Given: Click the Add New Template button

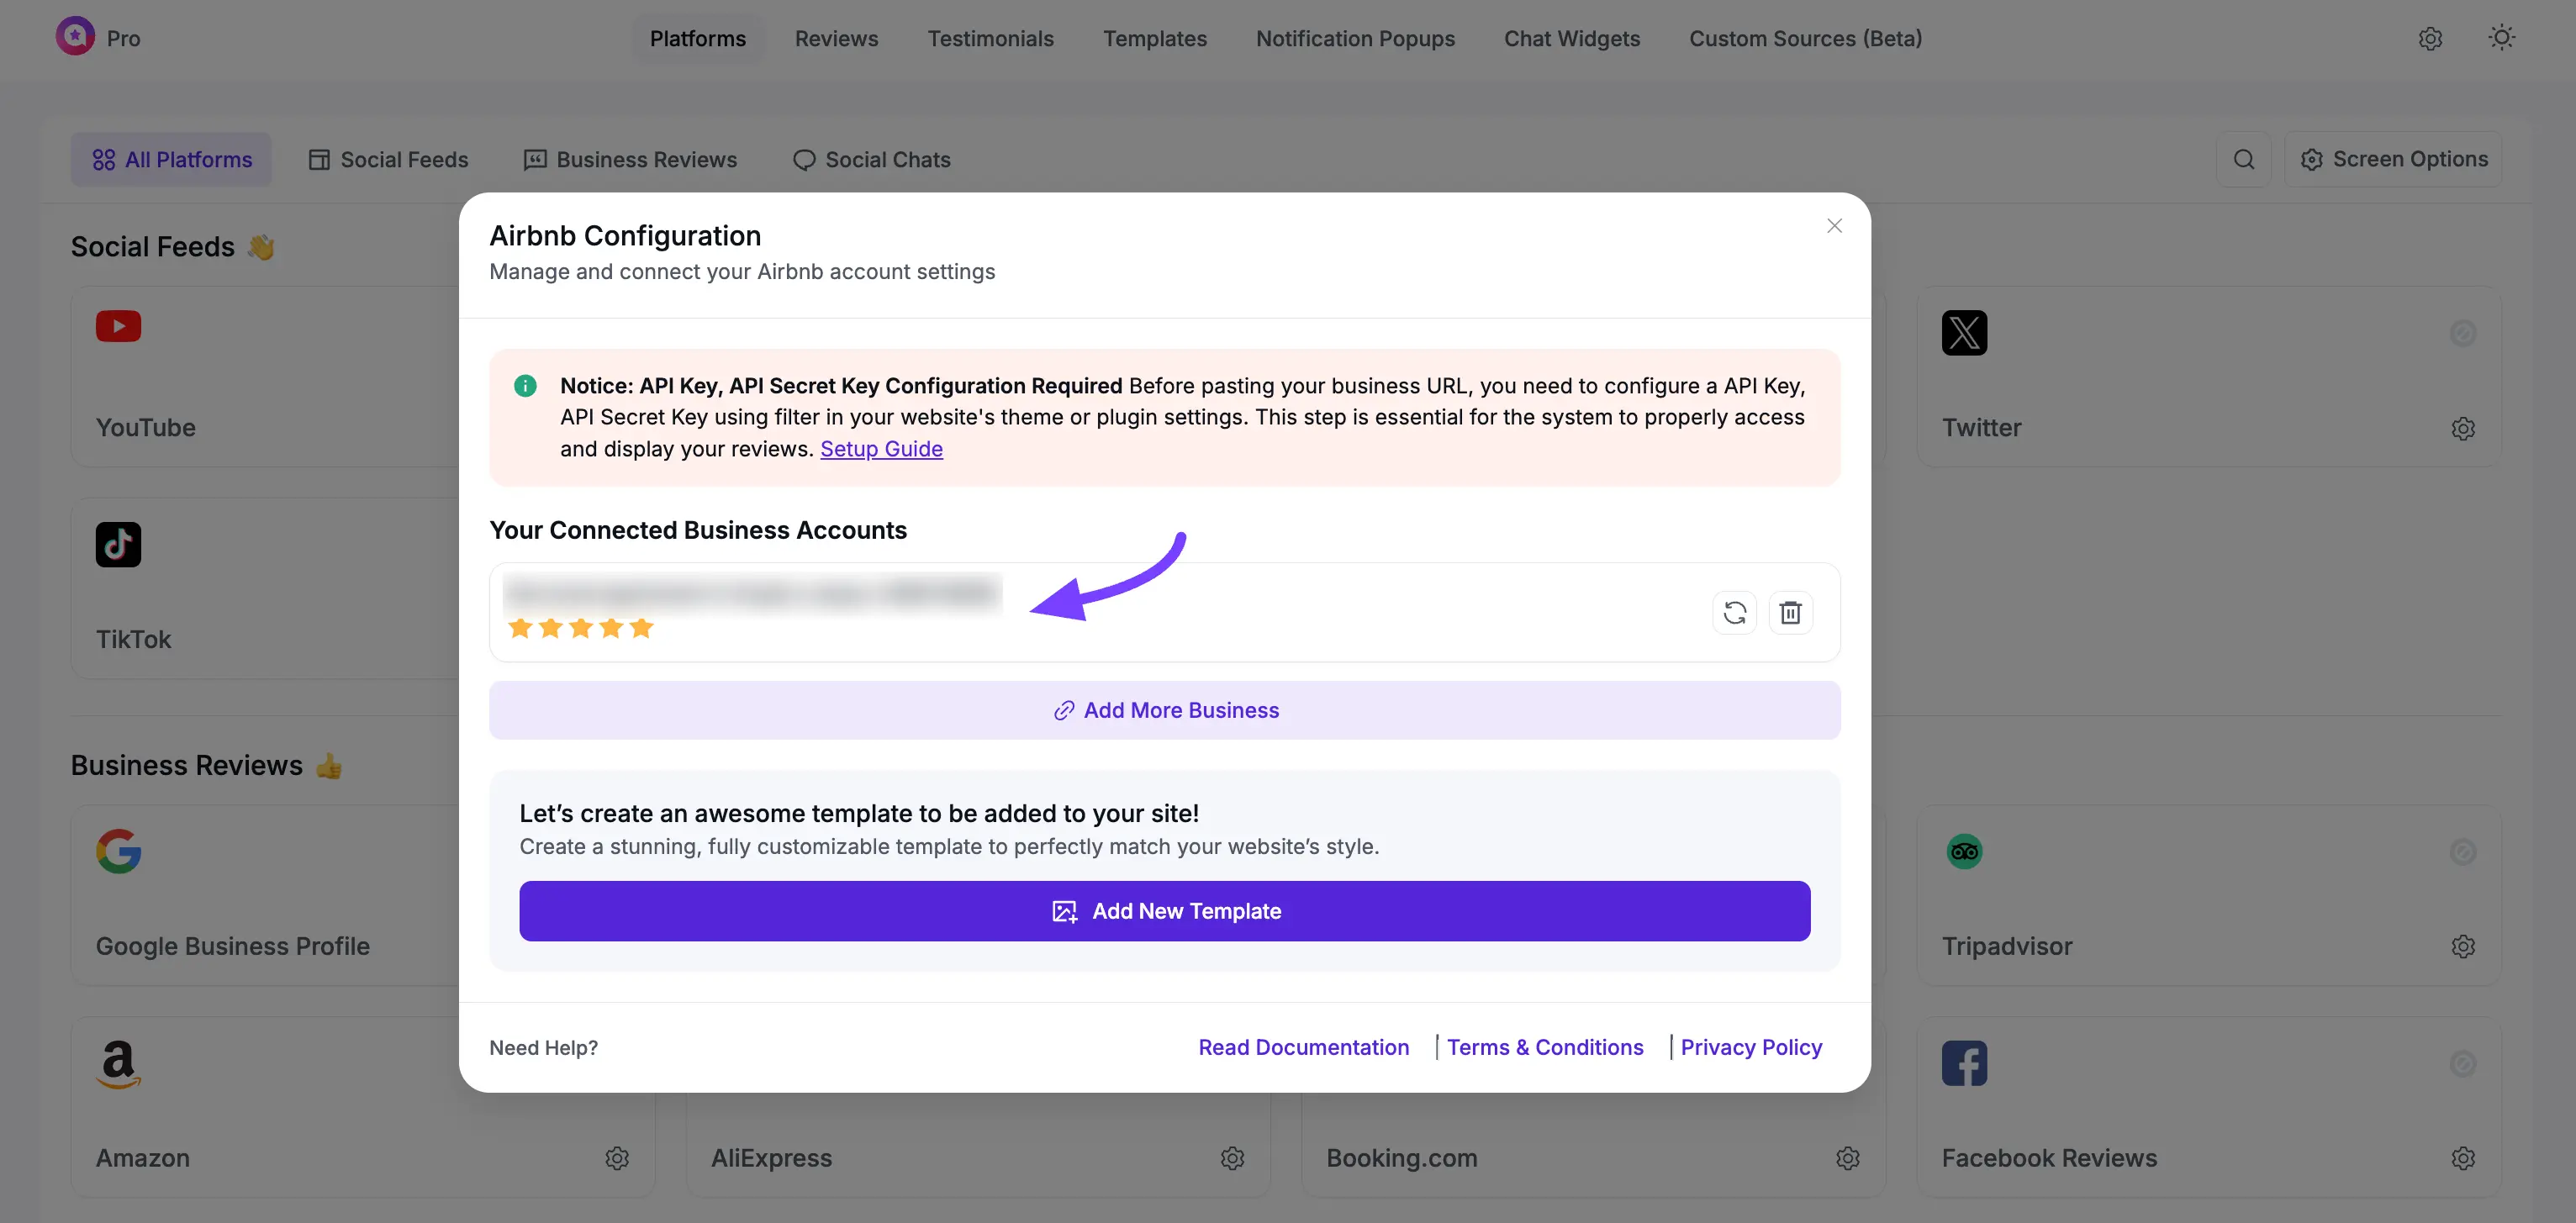Looking at the screenshot, I should click(1164, 911).
